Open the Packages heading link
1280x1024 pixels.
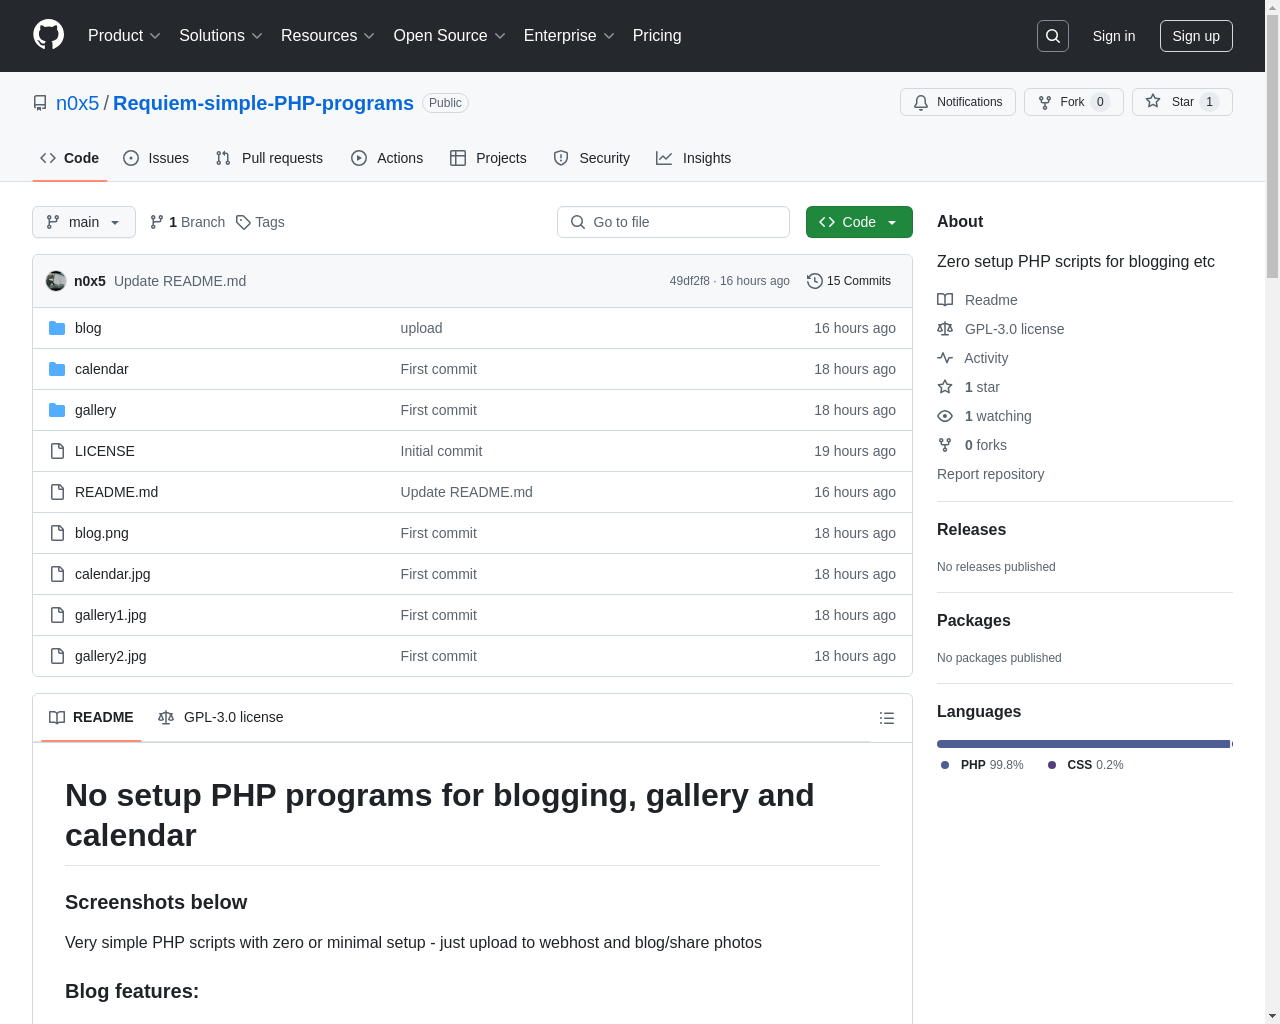[x=973, y=621]
